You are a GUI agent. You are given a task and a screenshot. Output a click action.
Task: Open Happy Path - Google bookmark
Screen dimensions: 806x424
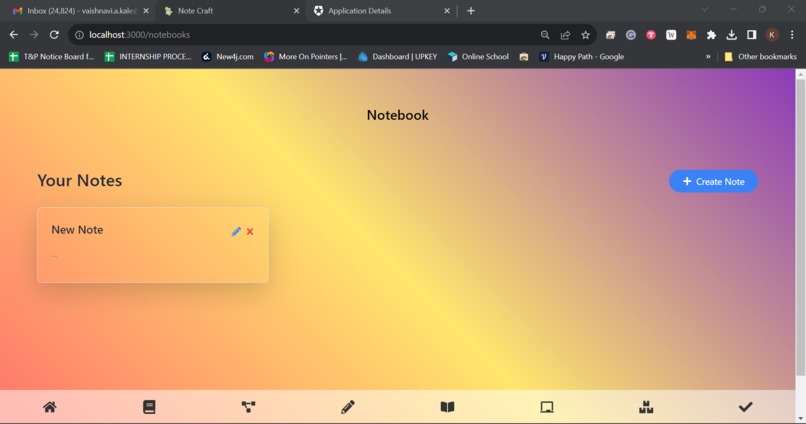point(581,57)
